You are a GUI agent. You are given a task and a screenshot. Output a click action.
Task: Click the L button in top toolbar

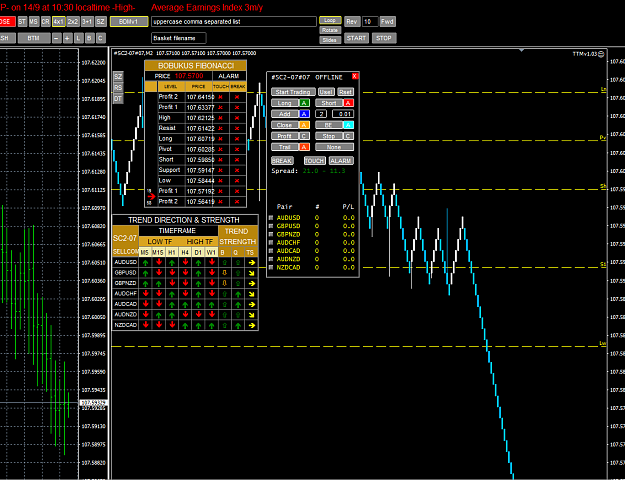pyautogui.click(x=79, y=38)
